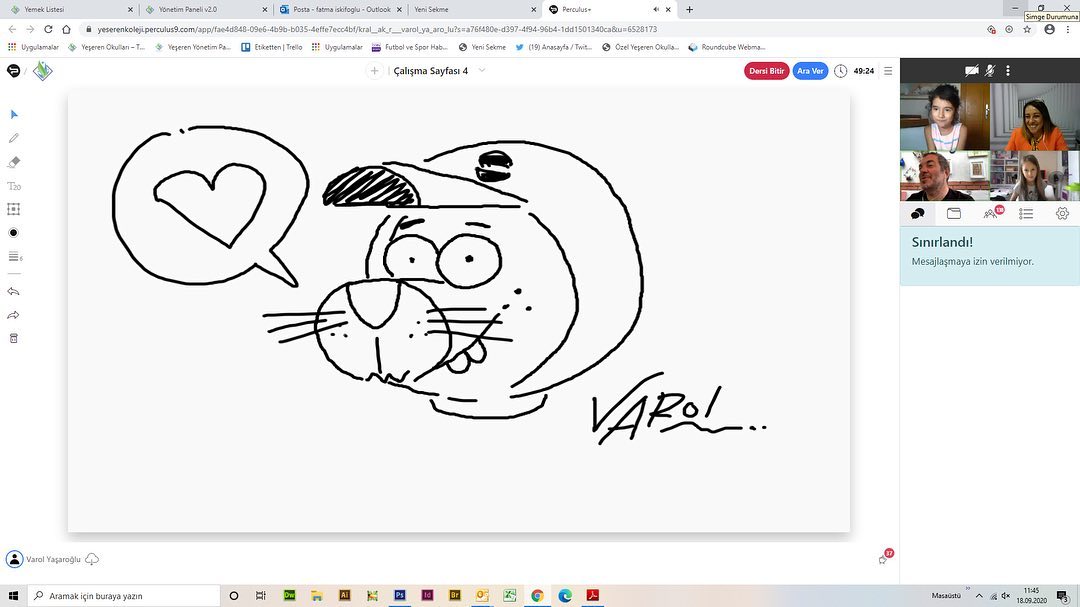Select the girl in striped top video
The image size is (1080, 607).
point(945,116)
